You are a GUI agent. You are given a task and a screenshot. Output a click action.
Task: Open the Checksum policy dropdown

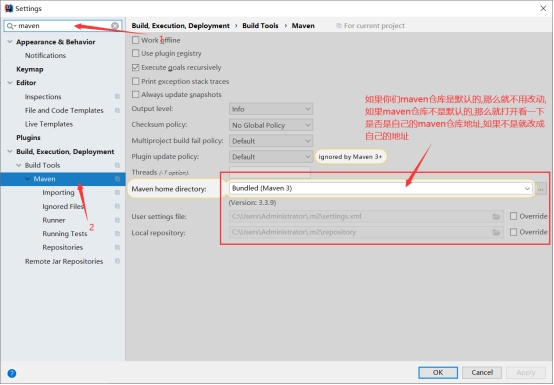[x=271, y=125]
